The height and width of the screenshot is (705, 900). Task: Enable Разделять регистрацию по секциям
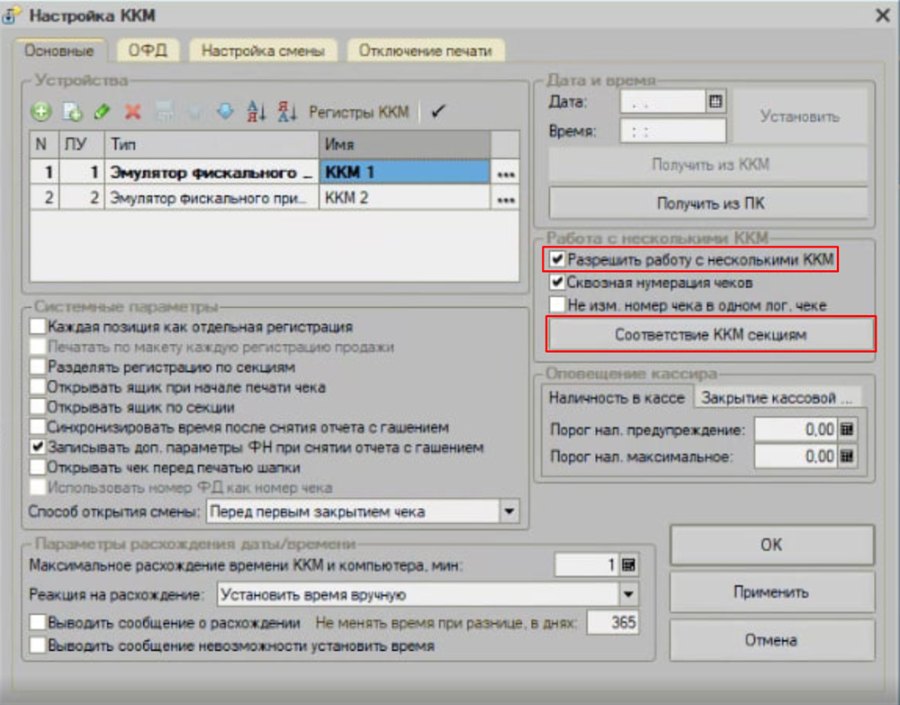coord(38,366)
